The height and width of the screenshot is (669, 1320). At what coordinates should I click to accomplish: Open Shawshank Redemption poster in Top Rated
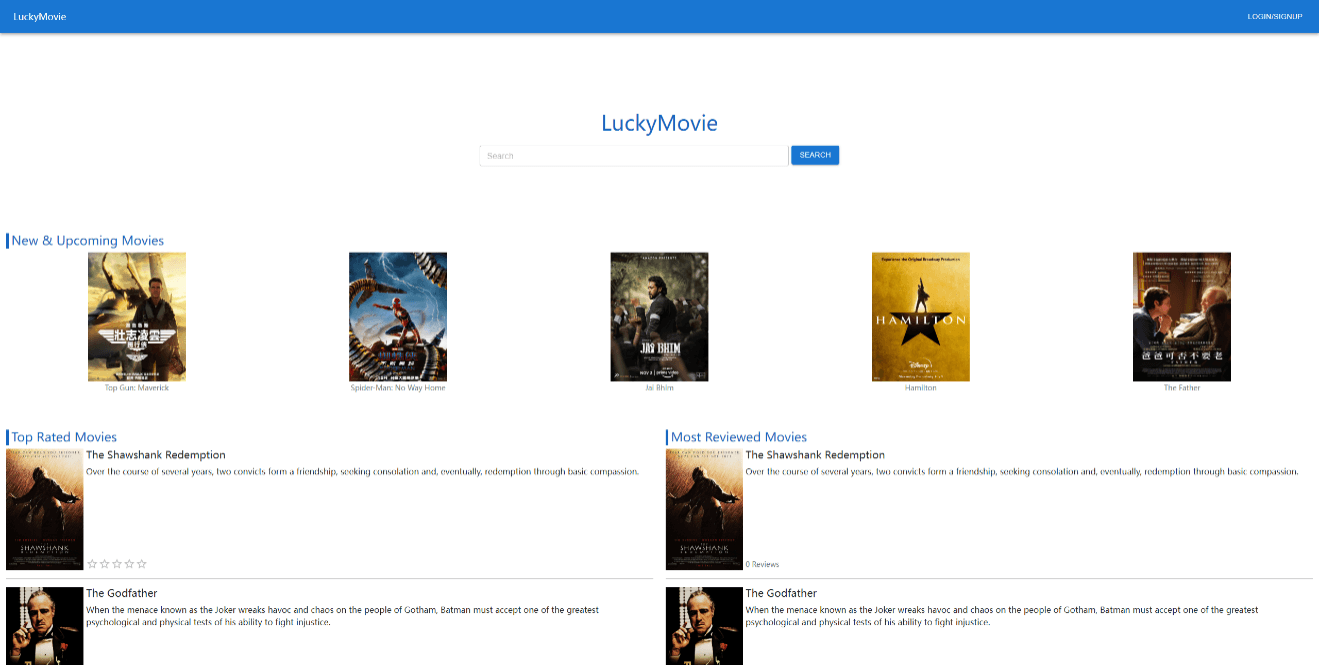click(45, 509)
